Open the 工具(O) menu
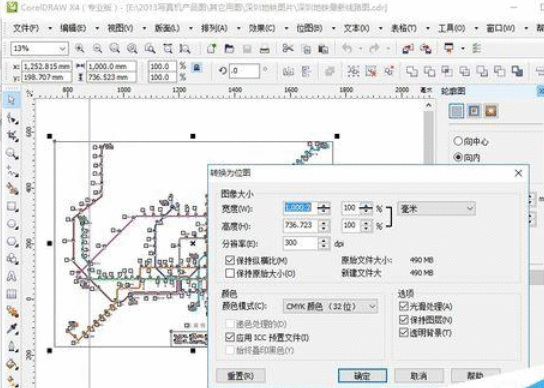 (x=451, y=28)
